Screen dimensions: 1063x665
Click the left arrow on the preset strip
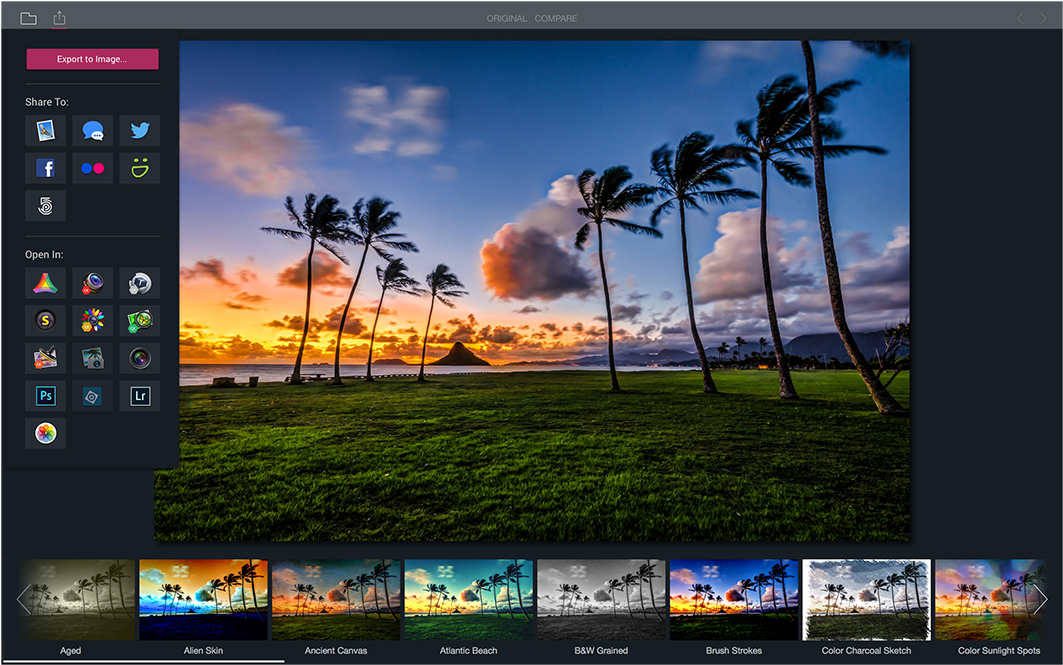[22, 599]
